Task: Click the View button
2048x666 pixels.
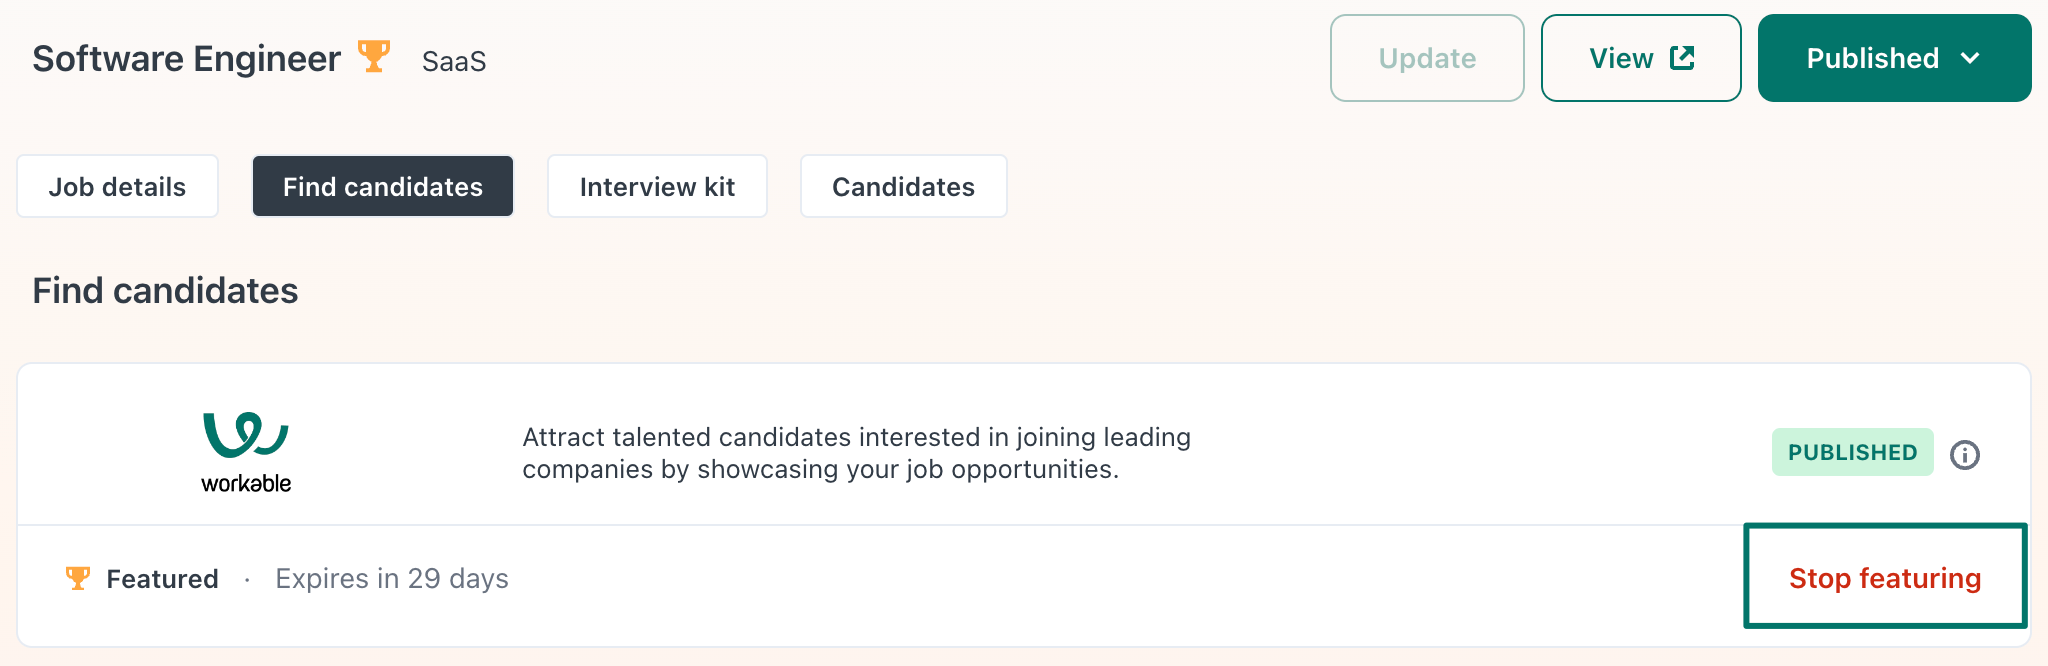Action: coord(1641,58)
